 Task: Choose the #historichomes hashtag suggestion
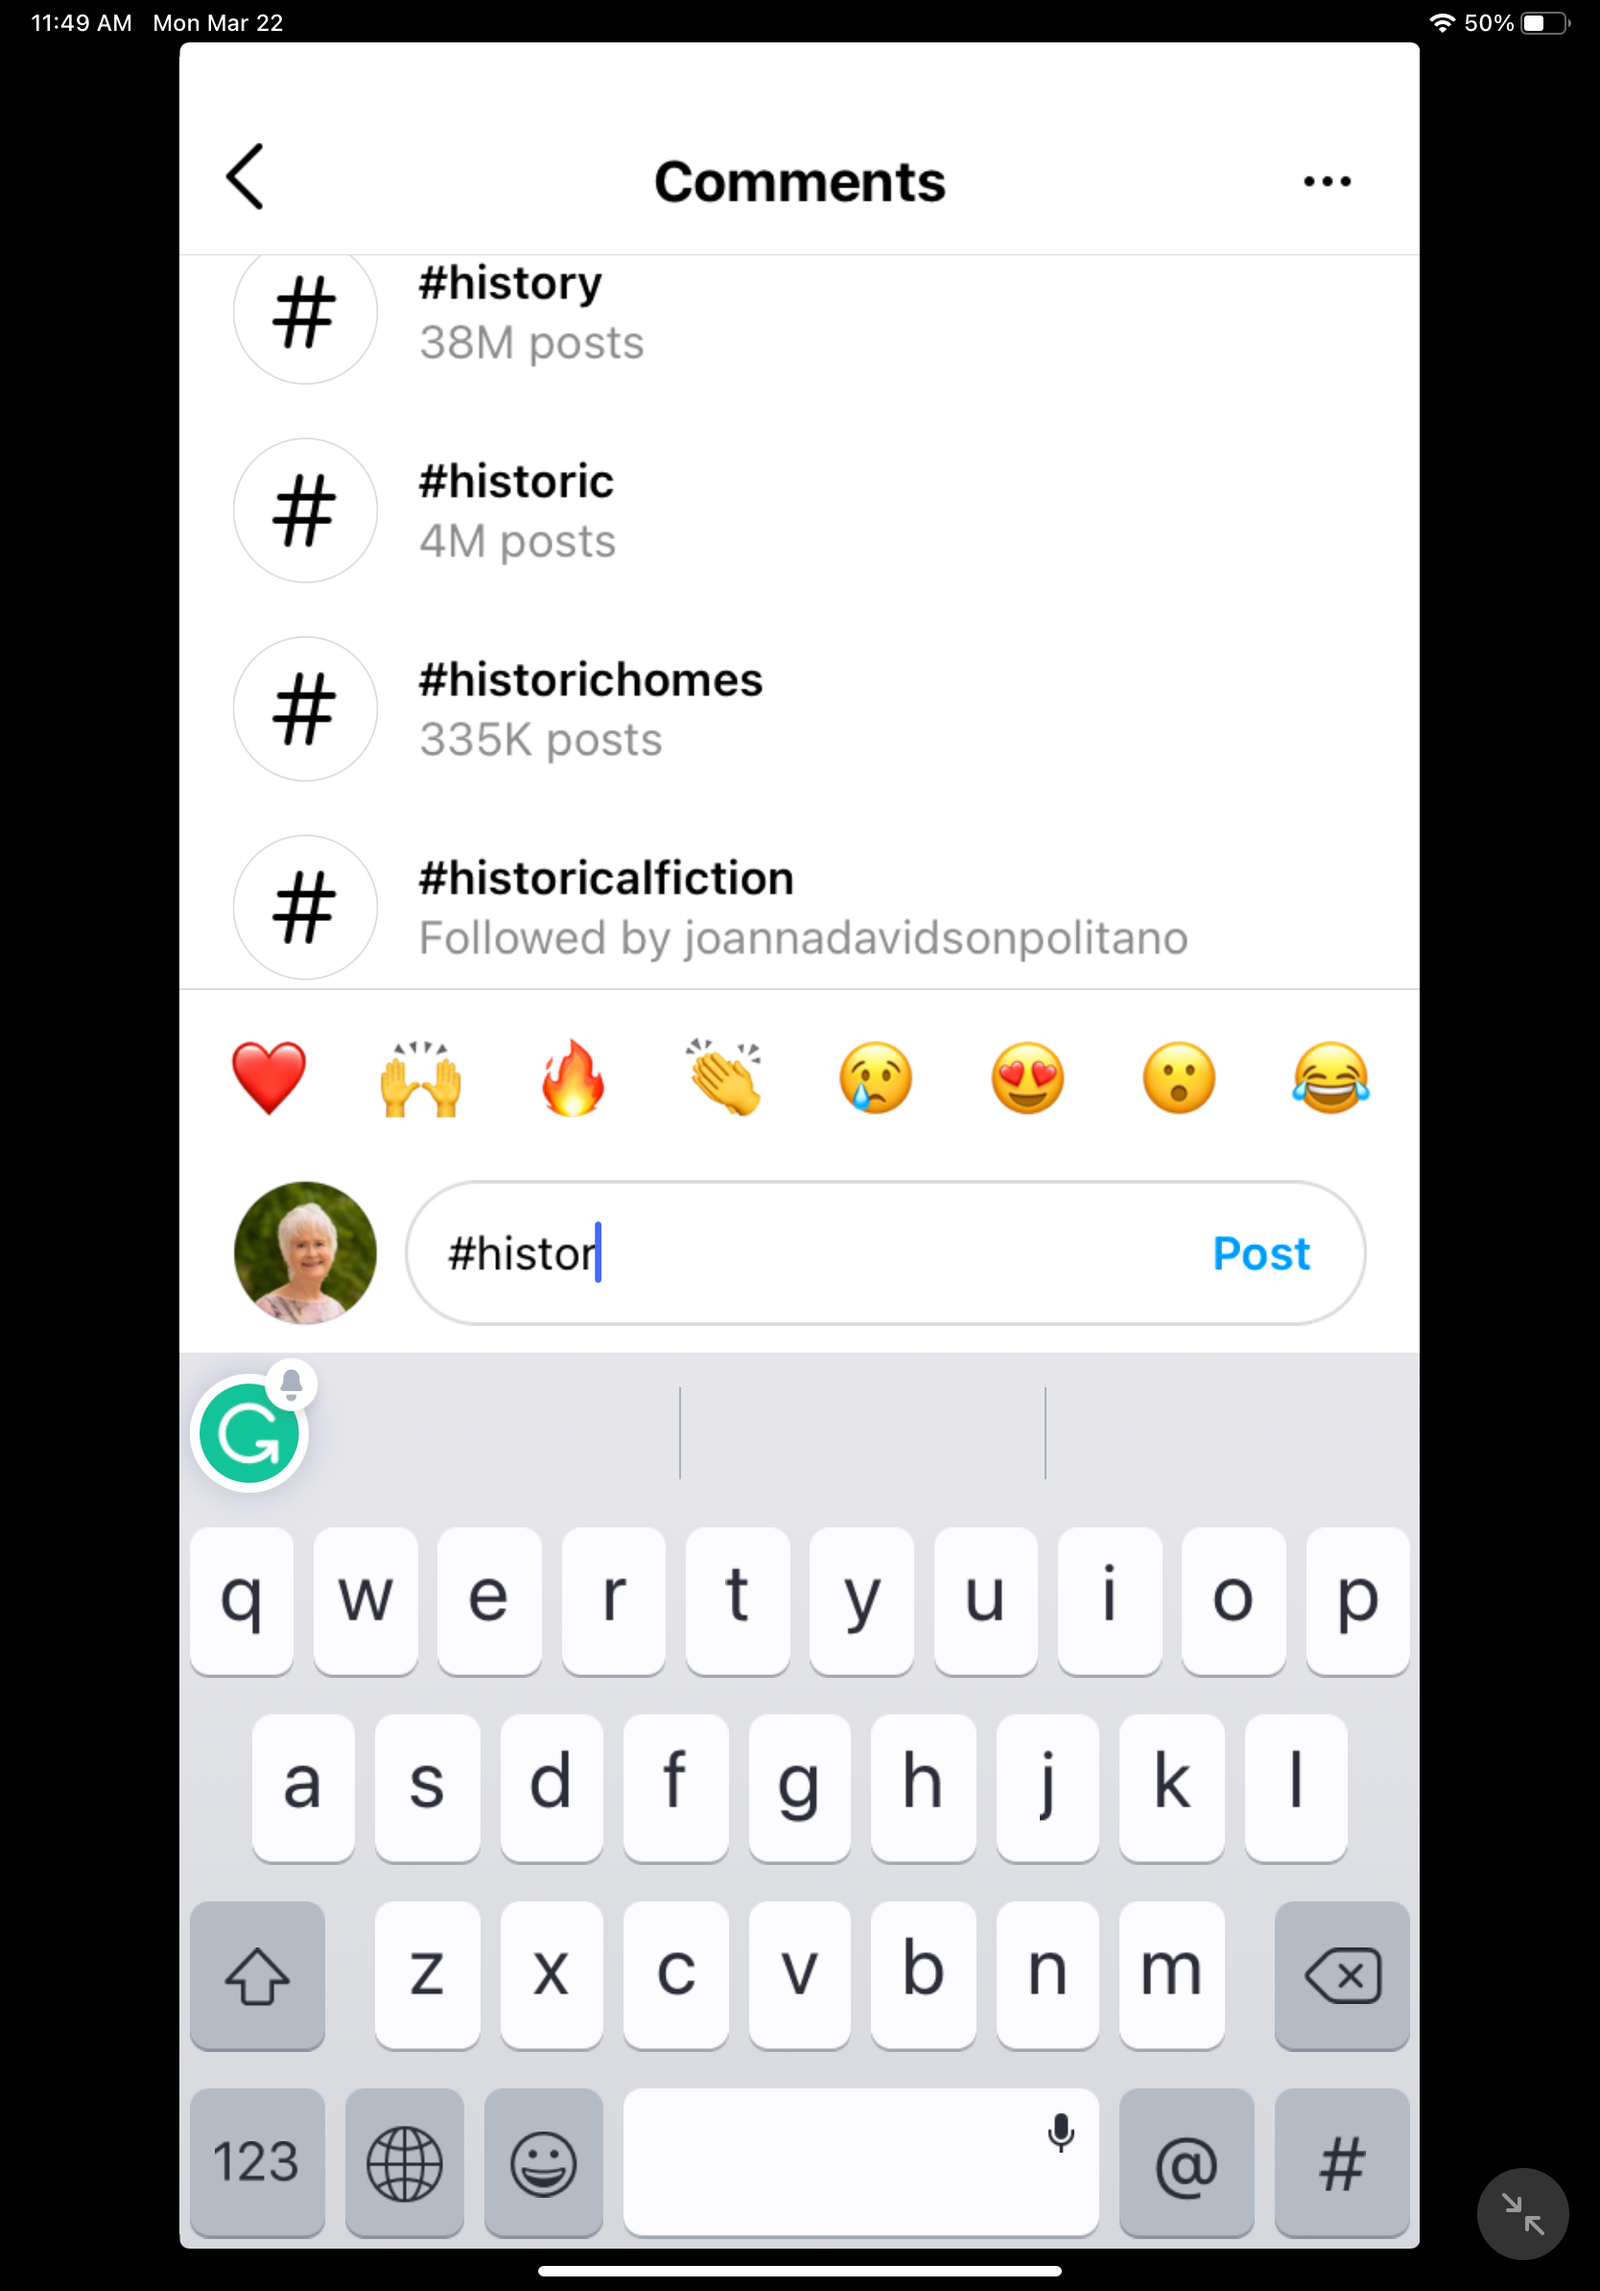tap(590, 709)
